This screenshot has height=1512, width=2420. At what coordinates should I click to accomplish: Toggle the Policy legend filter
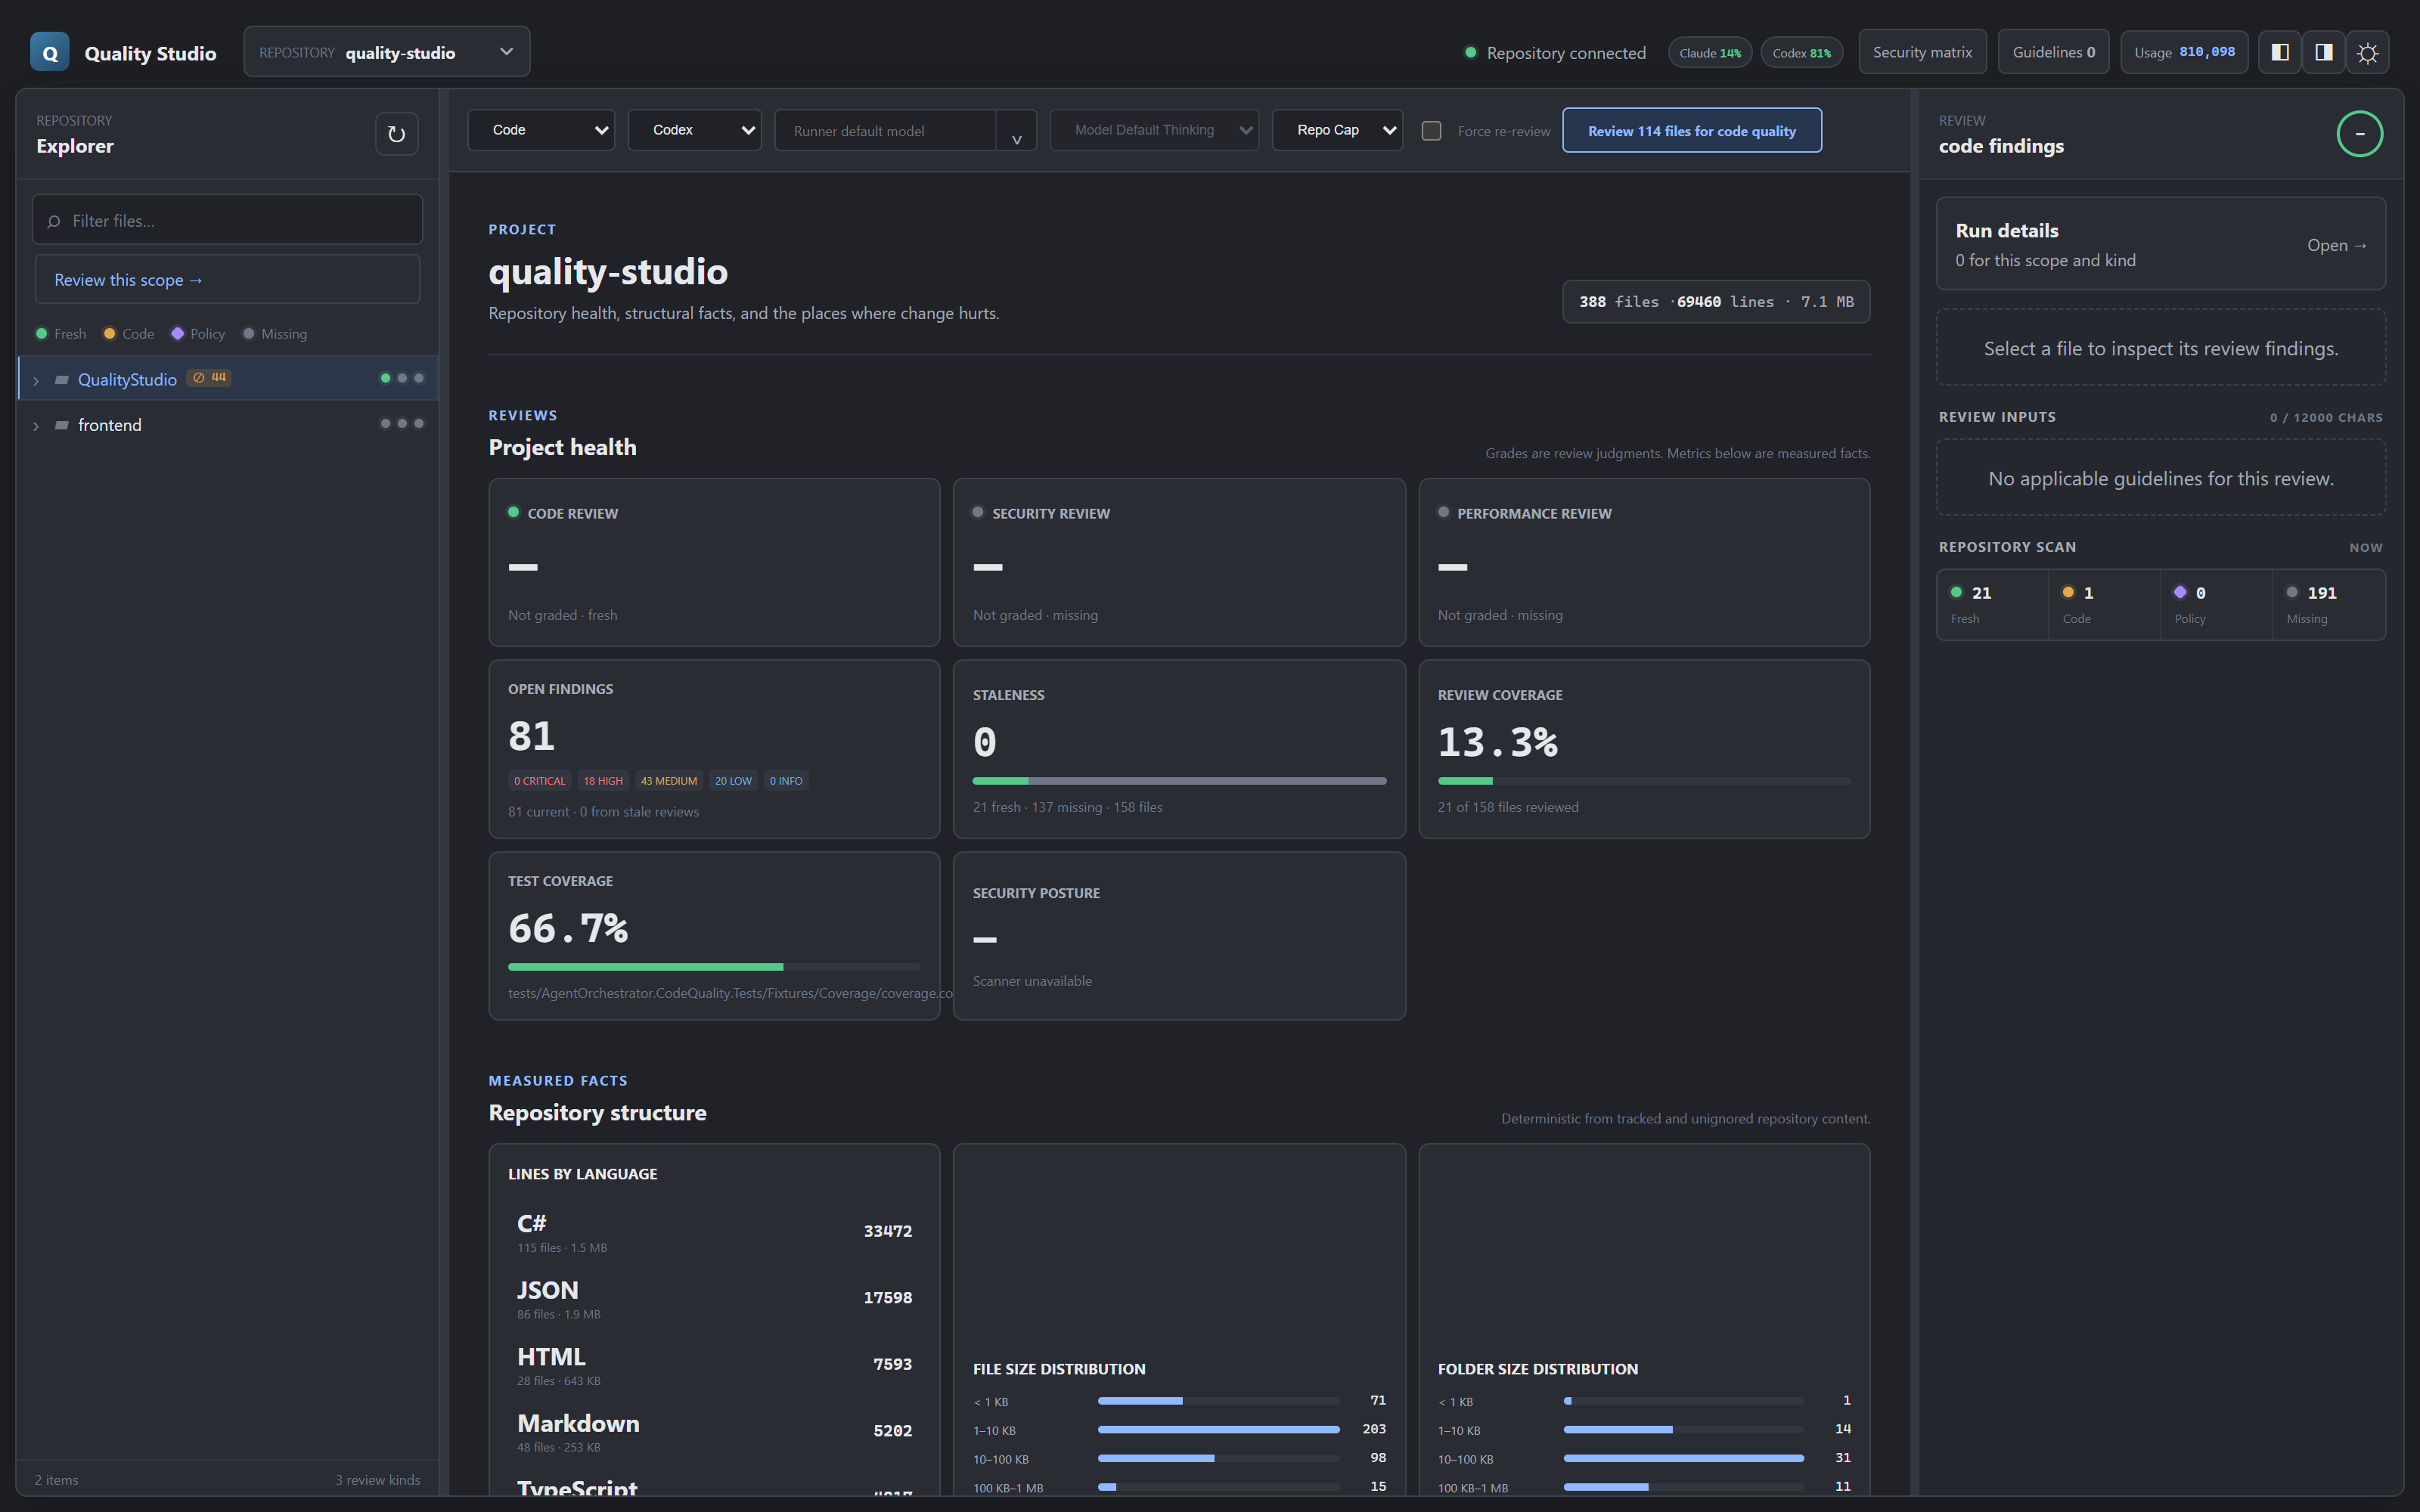point(198,334)
